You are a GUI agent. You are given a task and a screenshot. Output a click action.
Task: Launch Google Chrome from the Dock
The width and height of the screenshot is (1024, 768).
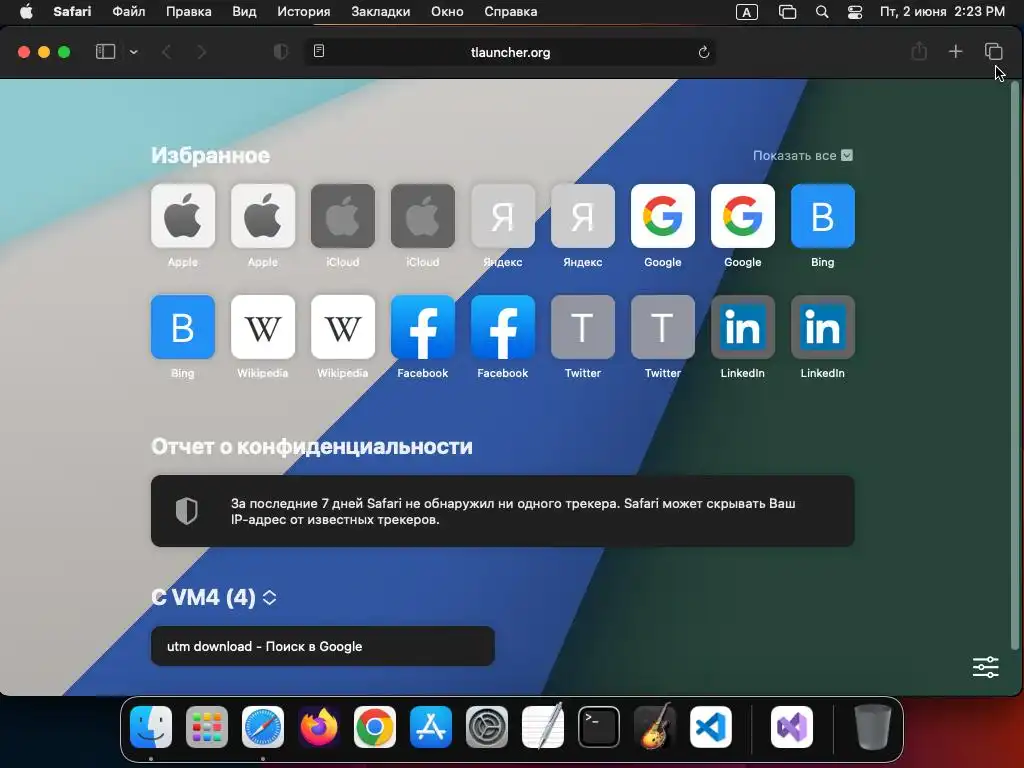coord(375,727)
